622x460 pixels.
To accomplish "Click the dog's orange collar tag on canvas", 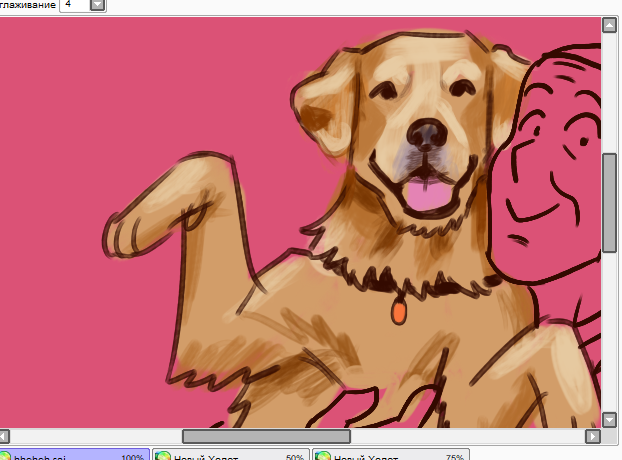I will pos(399,312).
